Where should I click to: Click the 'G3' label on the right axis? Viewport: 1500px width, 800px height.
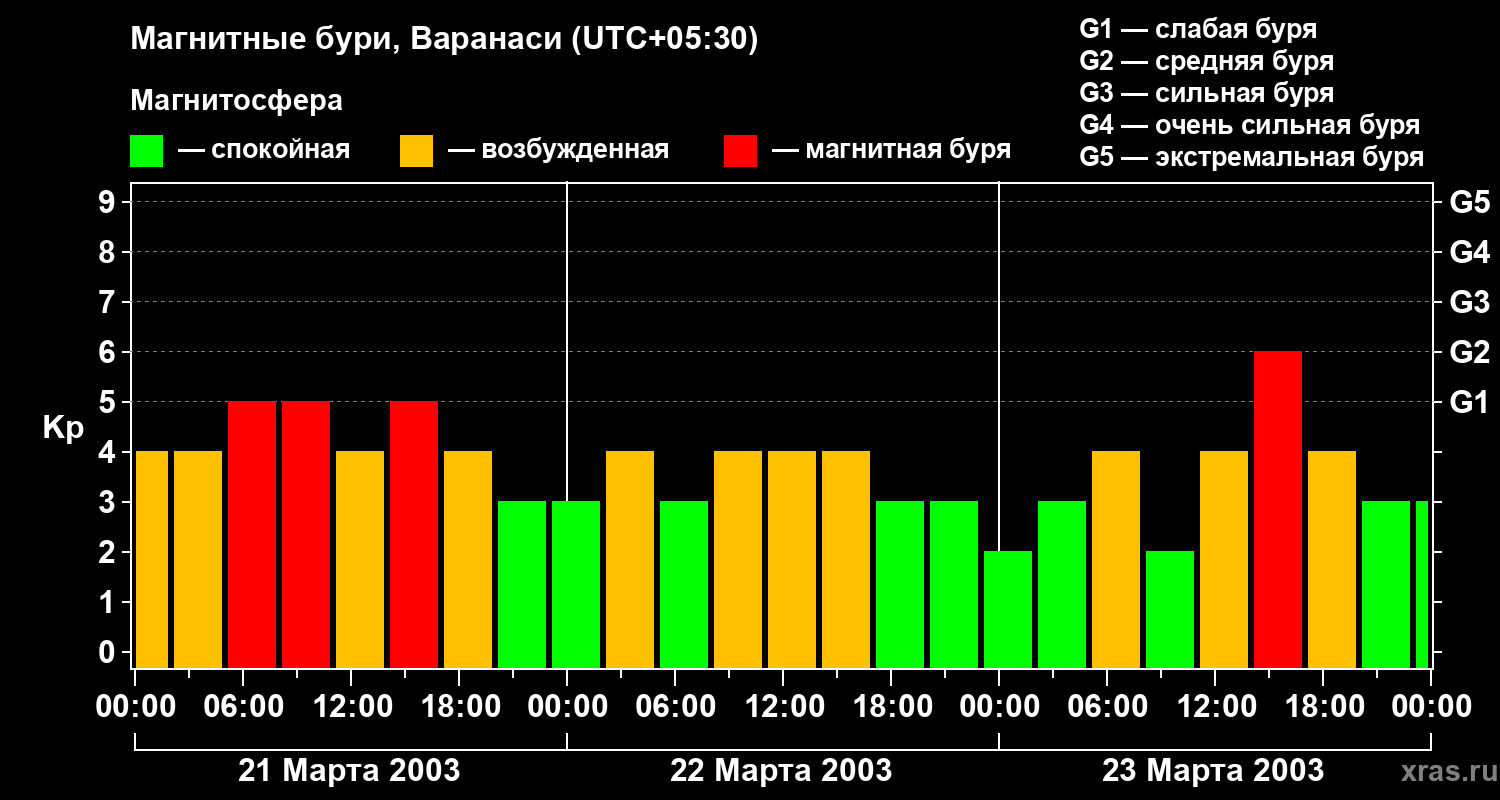1469,302
